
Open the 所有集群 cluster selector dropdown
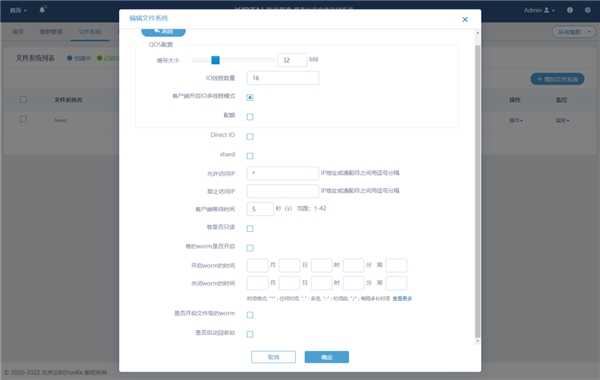click(x=574, y=32)
